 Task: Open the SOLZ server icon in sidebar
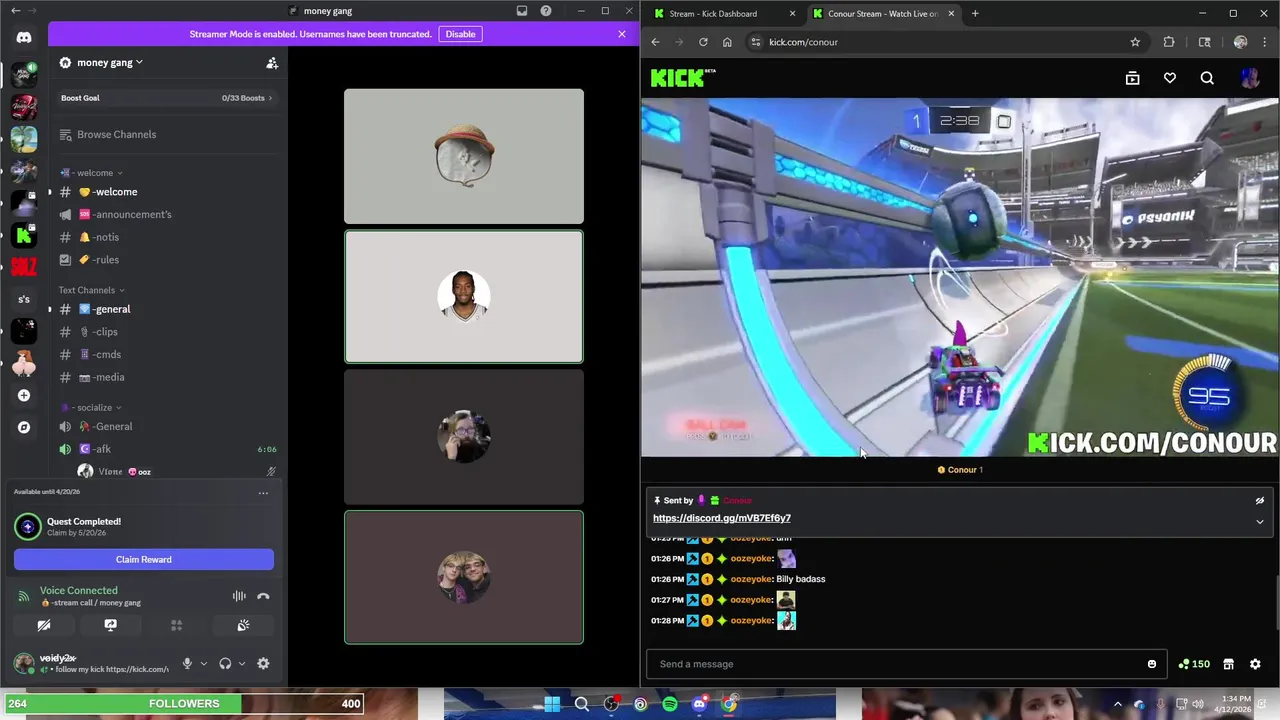click(x=24, y=266)
